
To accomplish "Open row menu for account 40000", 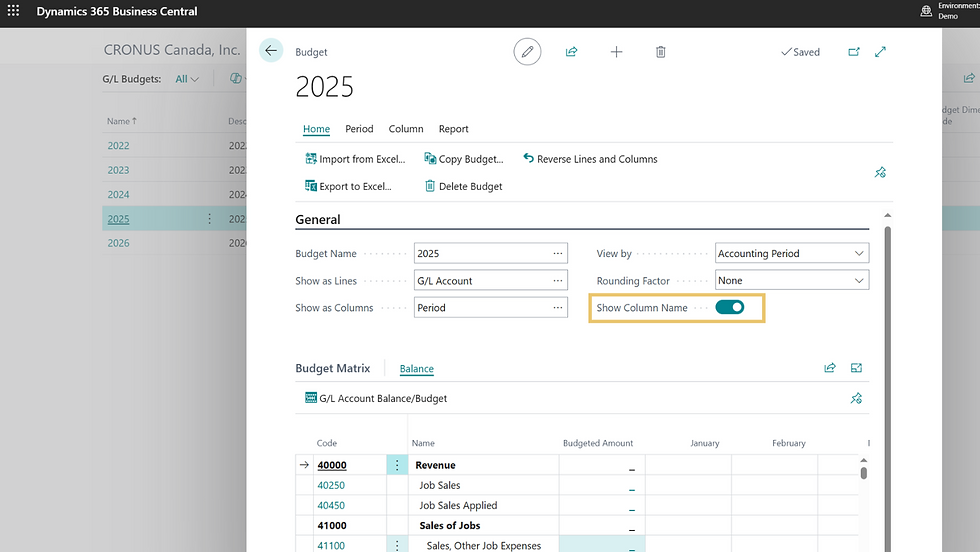I will point(397,465).
